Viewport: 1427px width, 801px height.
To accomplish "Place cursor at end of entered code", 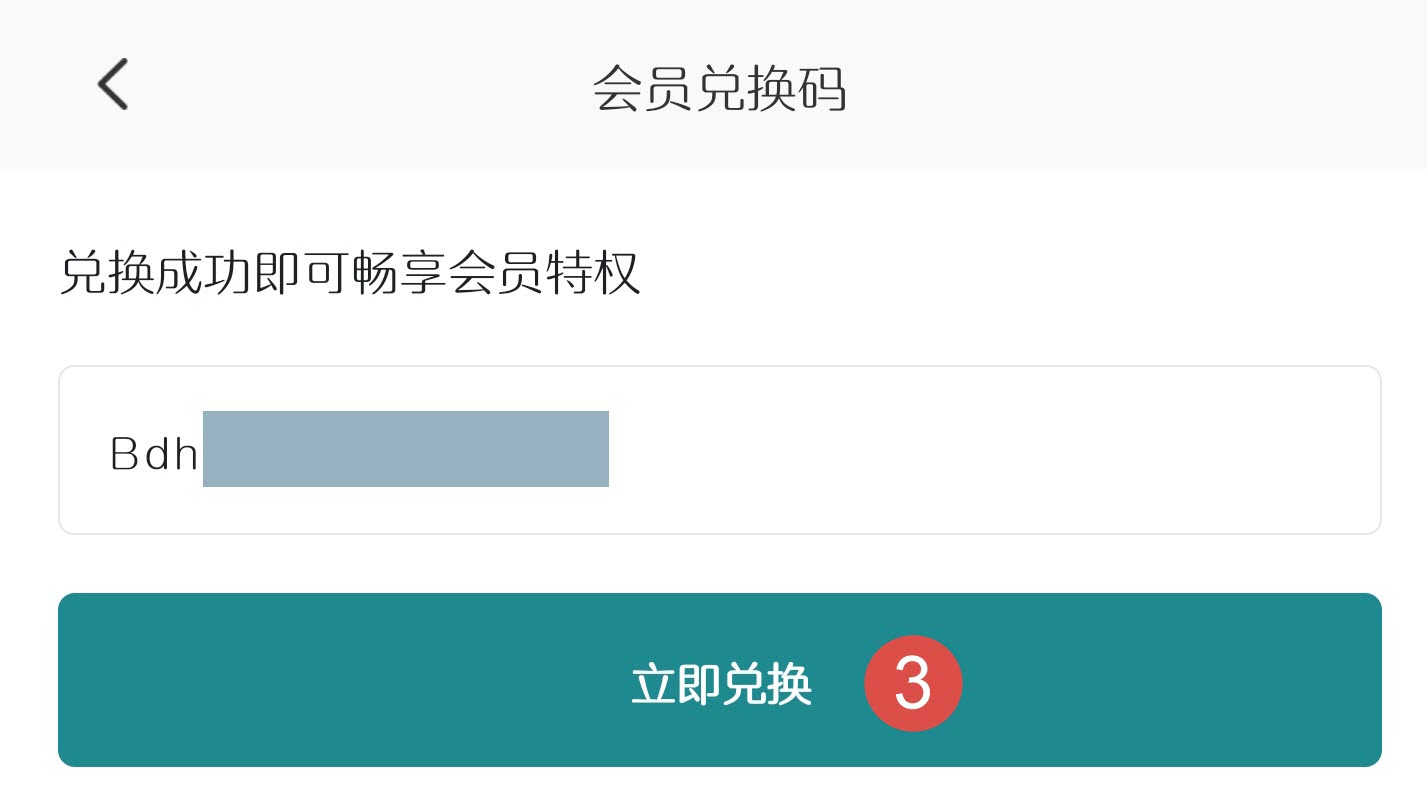I will pyautogui.click(x=612, y=450).
